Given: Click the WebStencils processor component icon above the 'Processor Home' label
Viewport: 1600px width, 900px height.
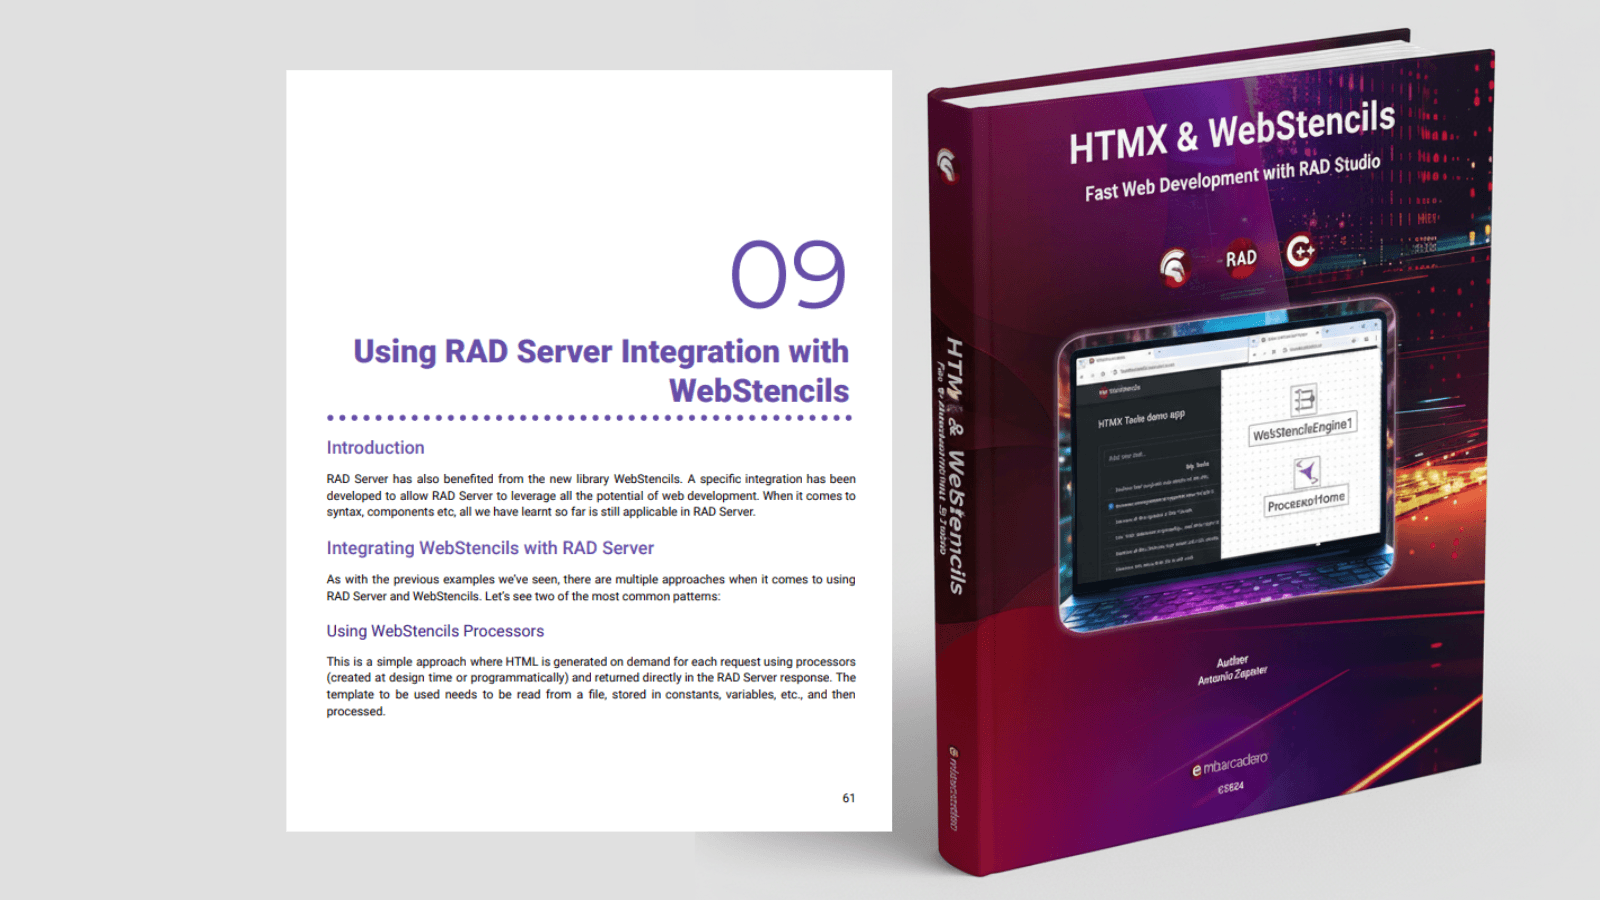Looking at the screenshot, I should [x=1307, y=472].
